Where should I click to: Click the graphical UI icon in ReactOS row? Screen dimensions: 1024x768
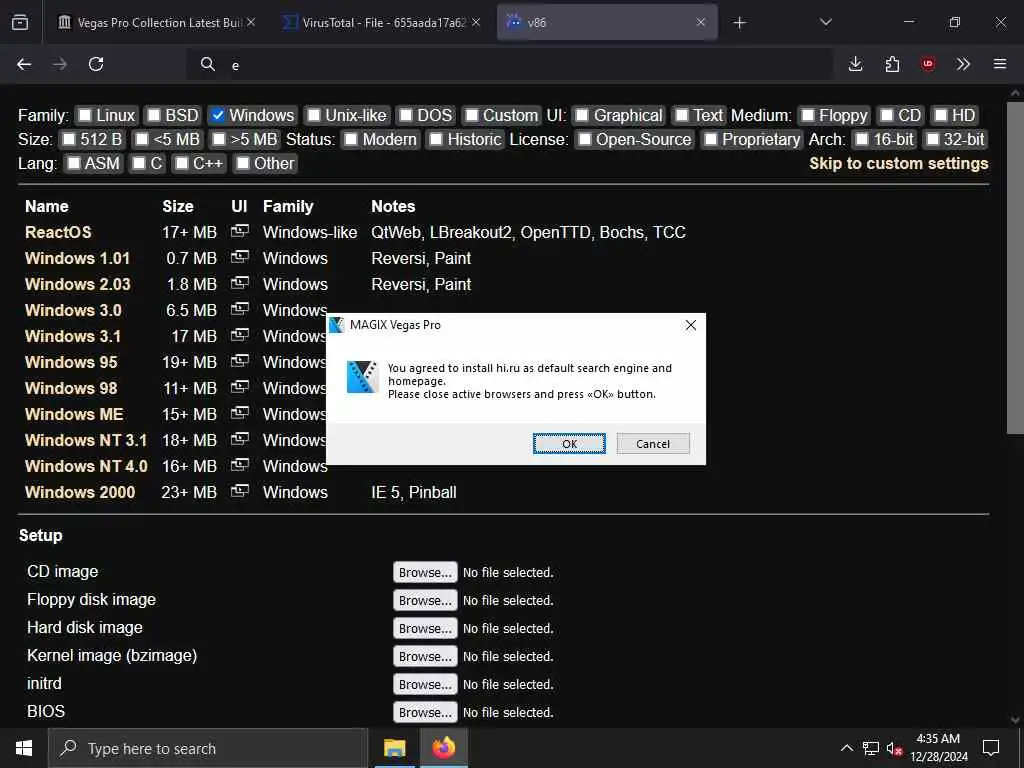(240, 231)
